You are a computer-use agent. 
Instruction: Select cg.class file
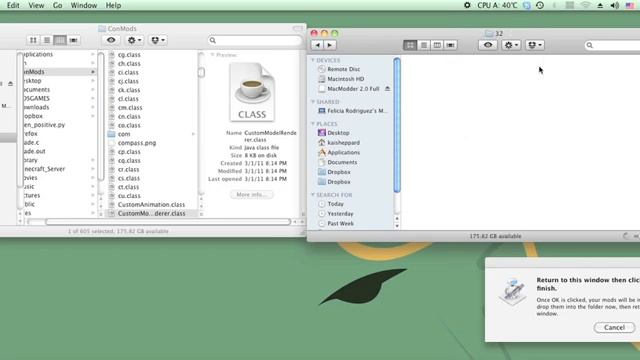click(129, 54)
